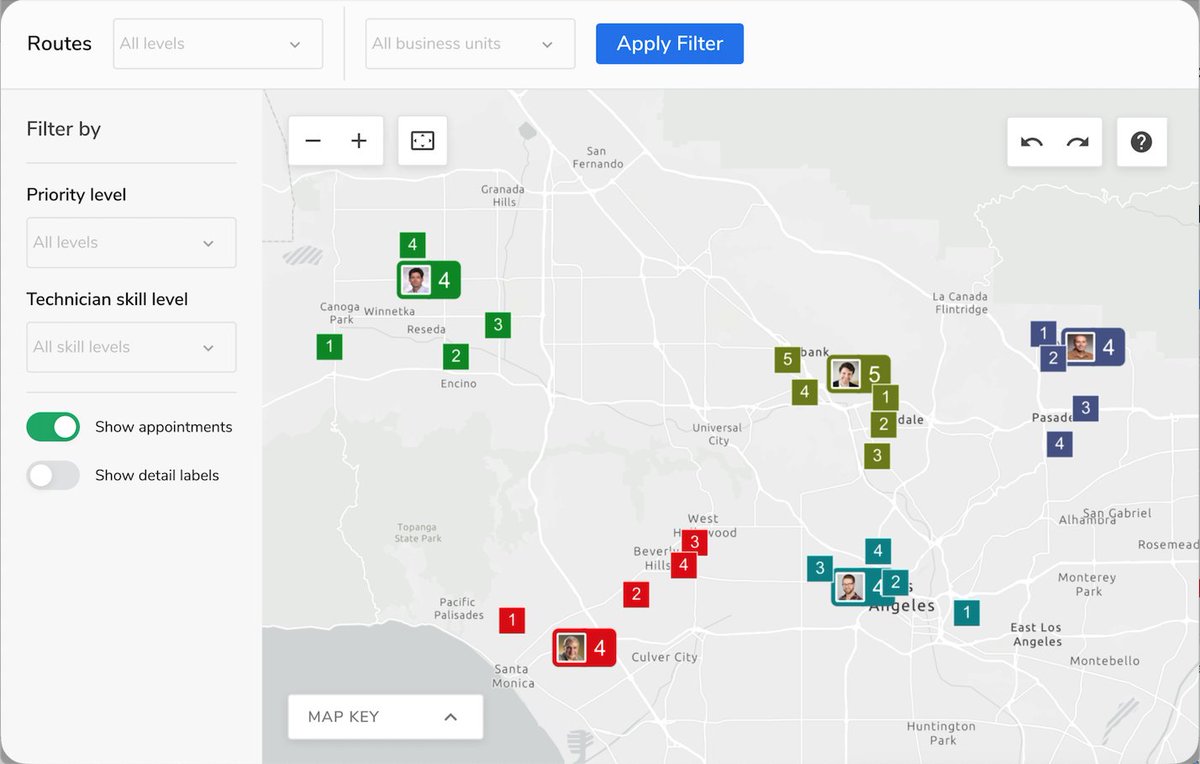1200x764 pixels.
Task: Click olive stop 1 marker
Action: (x=885, y=398)
